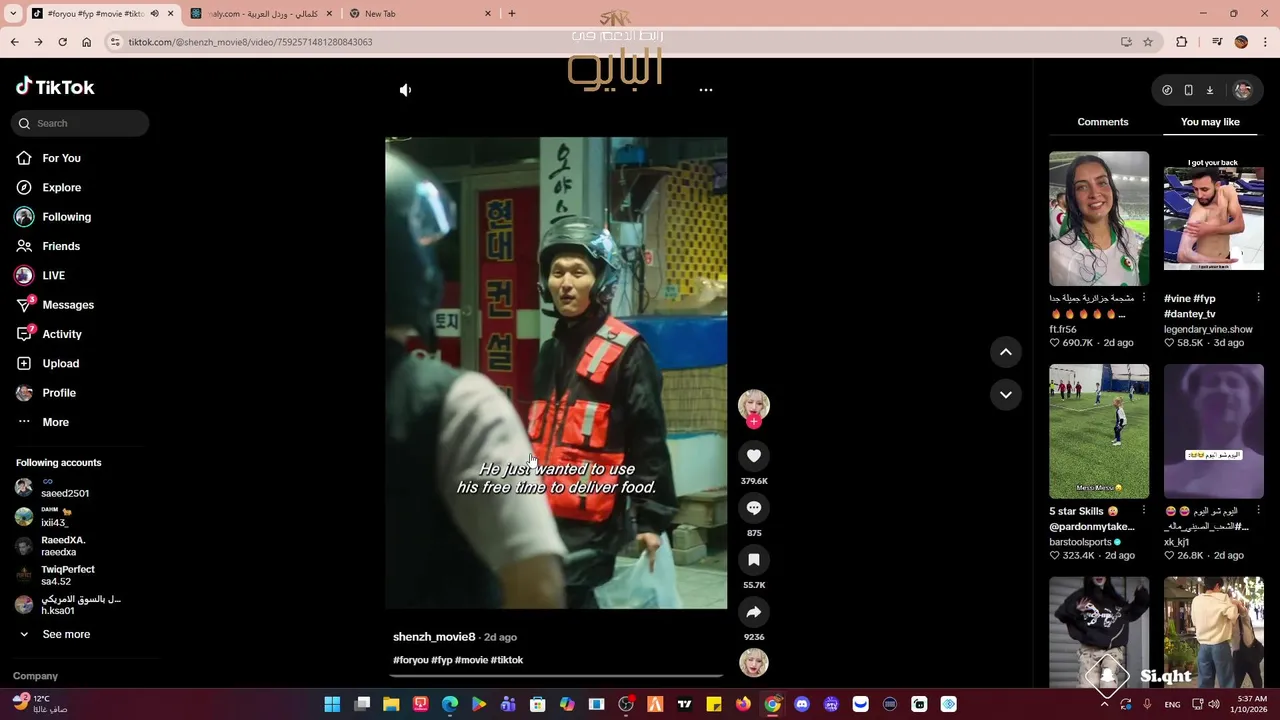Switch to the You may like tab
This screenshot has height=720, width=1280.
tap(1210, 122)
